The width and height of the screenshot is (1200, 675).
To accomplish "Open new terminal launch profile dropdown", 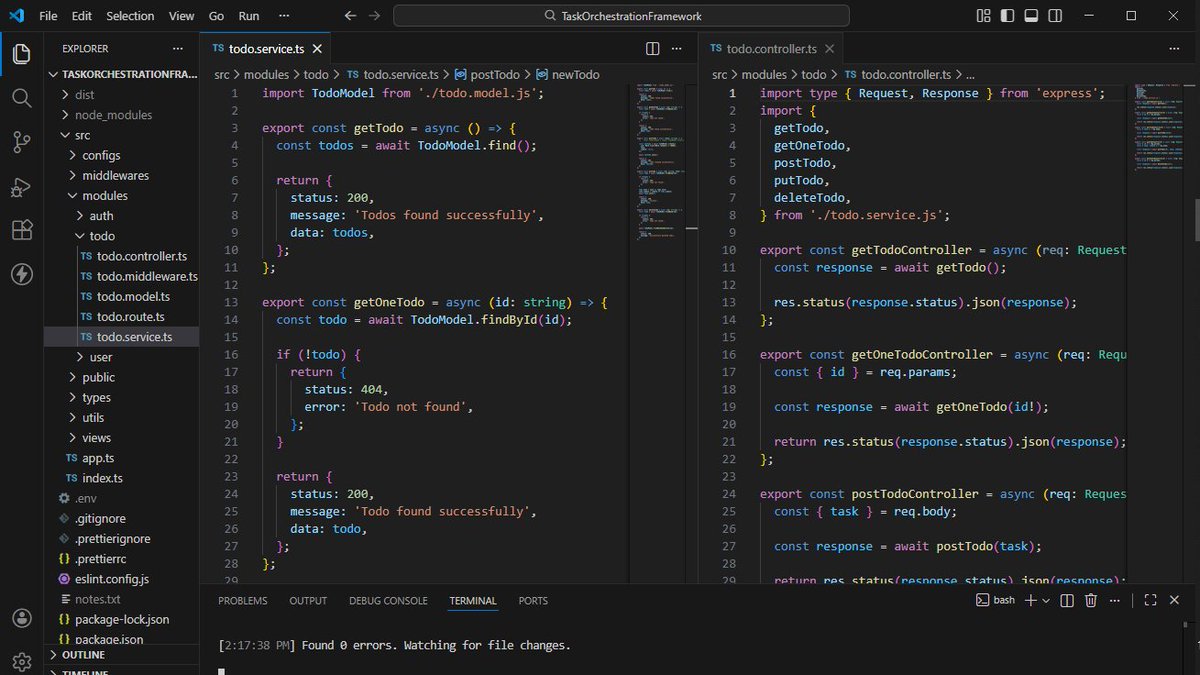I will (x=1046, y=600).
